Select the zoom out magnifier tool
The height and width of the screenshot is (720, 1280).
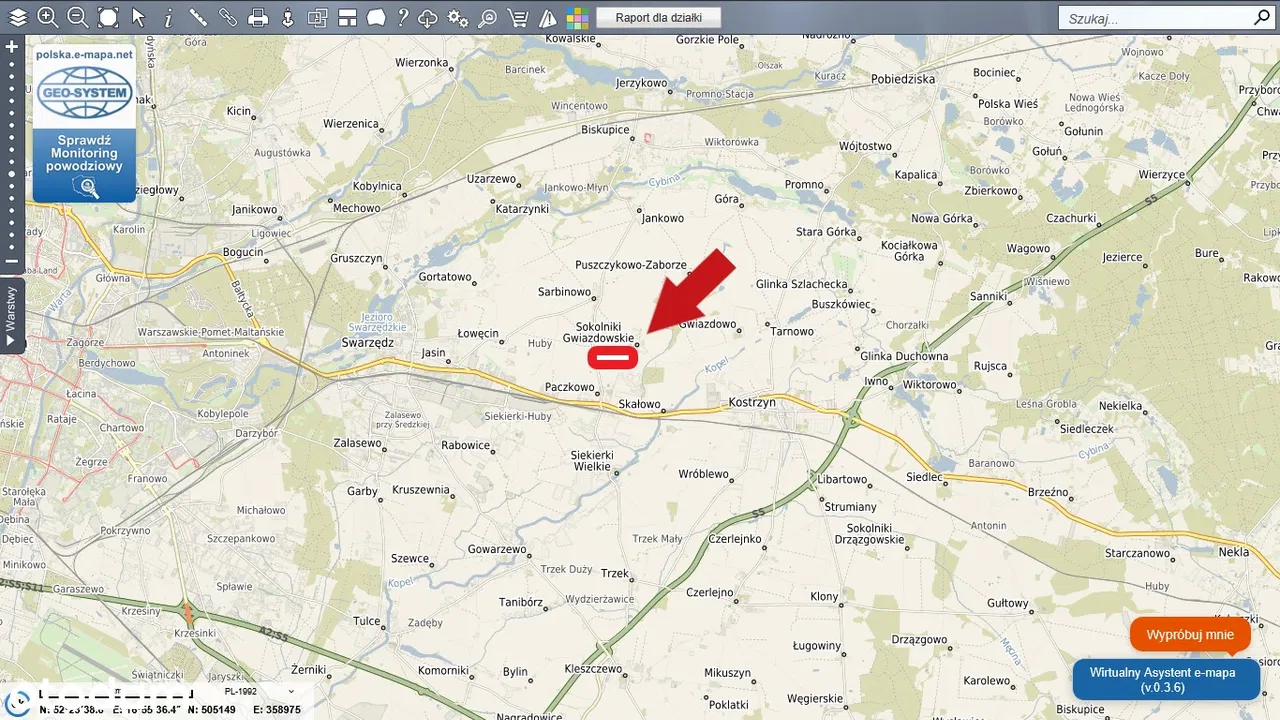77,17
